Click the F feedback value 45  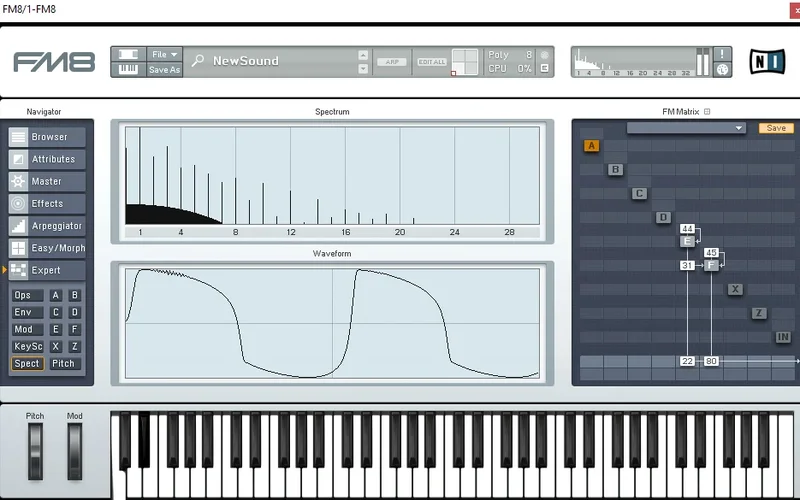(x=711, y=253)
